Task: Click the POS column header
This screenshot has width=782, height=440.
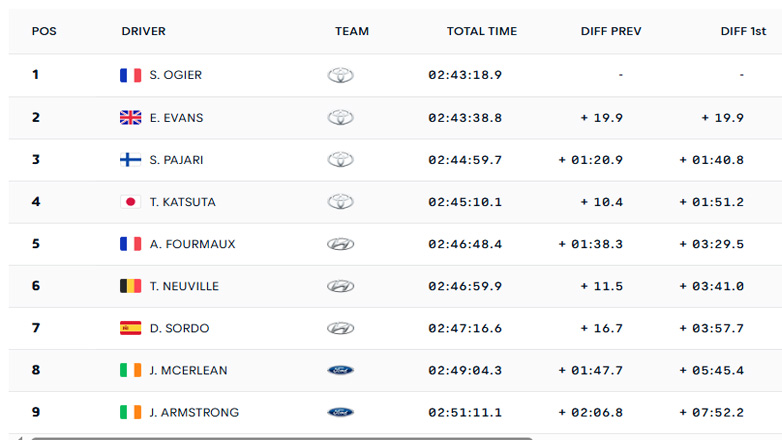Action: (x=44, y=31)
